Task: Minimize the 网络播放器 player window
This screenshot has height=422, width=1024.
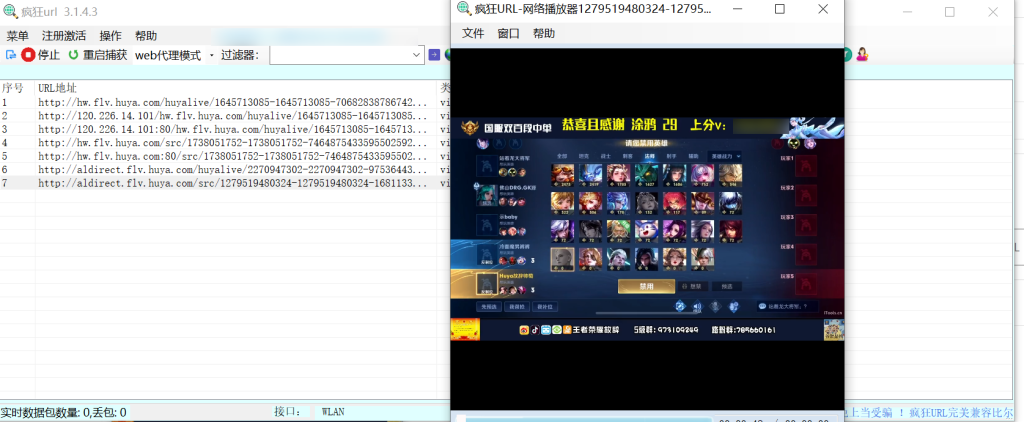Action: [738, 9]
